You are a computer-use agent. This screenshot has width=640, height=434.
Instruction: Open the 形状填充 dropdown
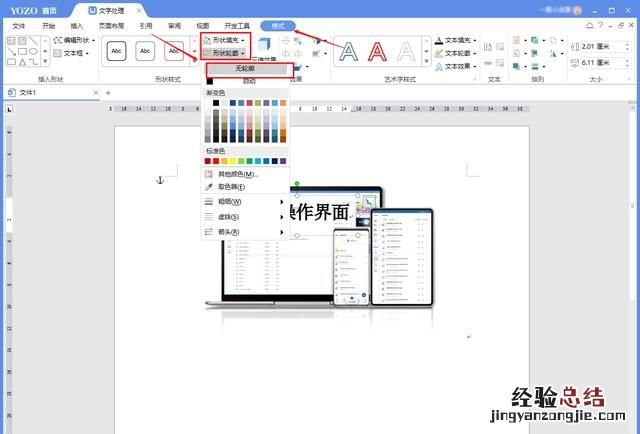pyautogui.click(x=224, y=40)
